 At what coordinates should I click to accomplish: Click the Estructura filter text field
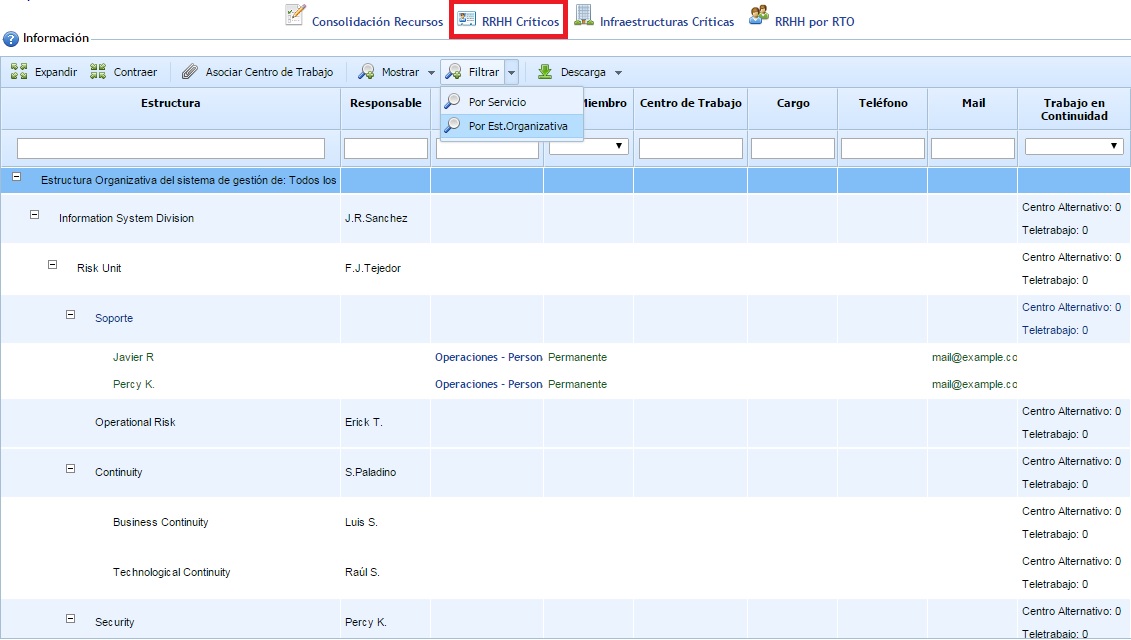171,148
